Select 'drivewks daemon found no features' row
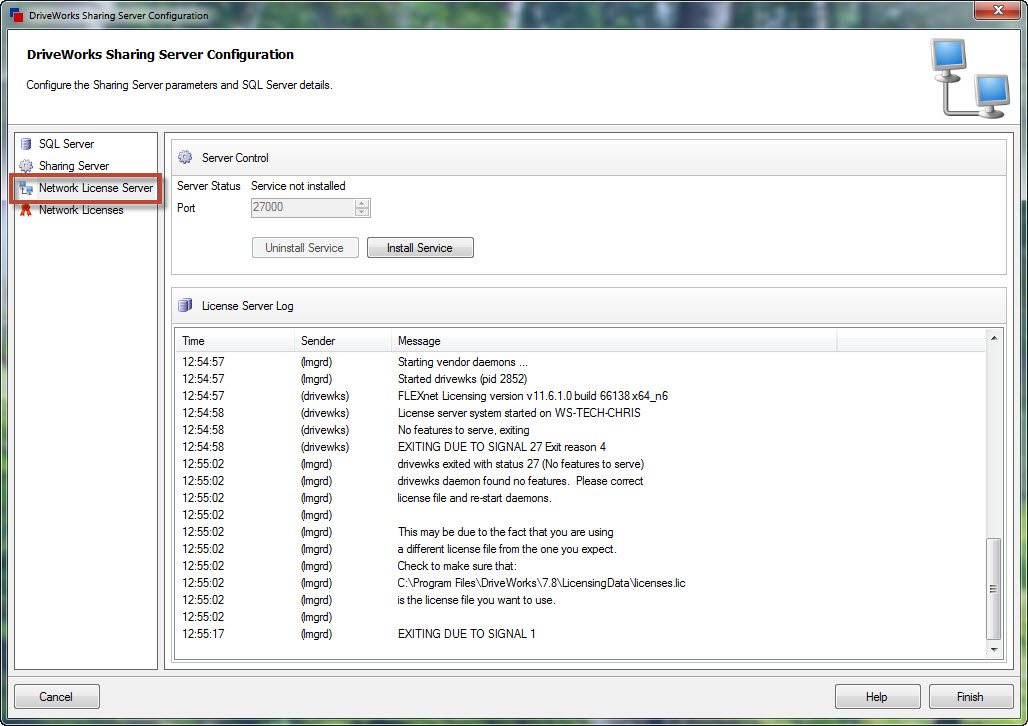Viewport: 1028px width, 726px height. pos(581,481)
